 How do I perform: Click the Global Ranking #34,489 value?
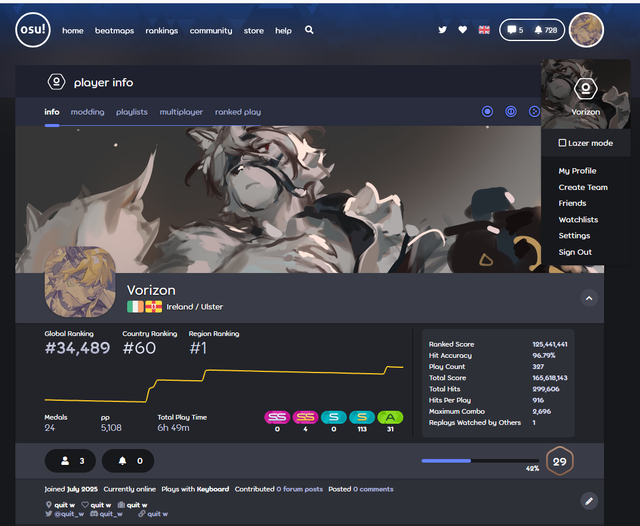coord(77,348)
